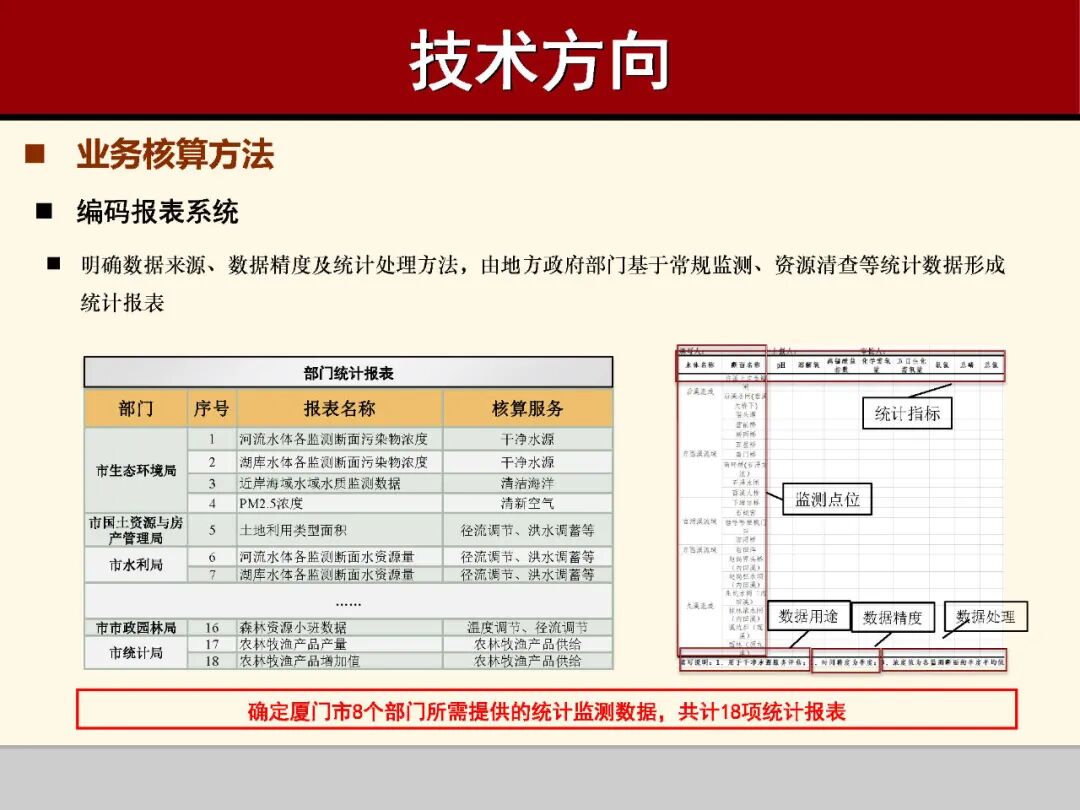This screenshot has width=1080, height=810.
Task: Click the red square bullet beside 业务核算方法
Action: (37, 155)
